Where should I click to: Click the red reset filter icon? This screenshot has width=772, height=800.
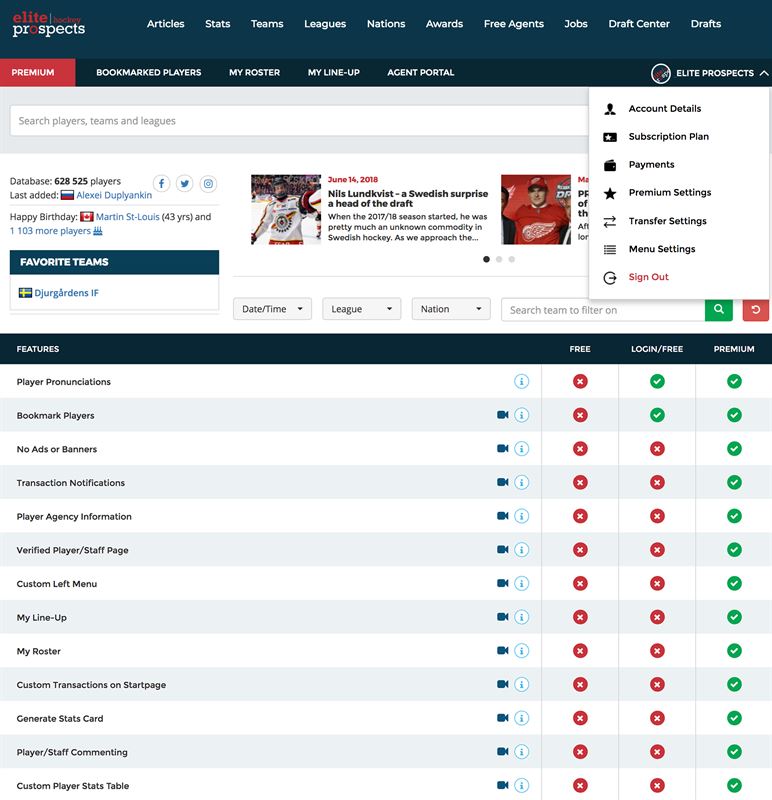tap(755, 310)
